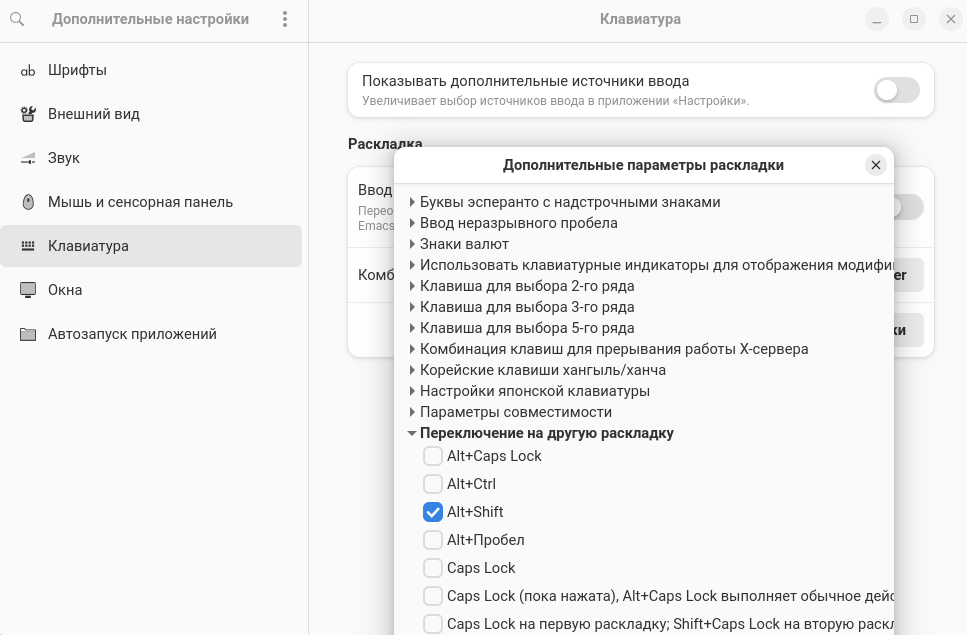The height and width of the screenshot is (635, 967).
Task: Click the Внешний вид appearance icon
Action: (28, 114)
